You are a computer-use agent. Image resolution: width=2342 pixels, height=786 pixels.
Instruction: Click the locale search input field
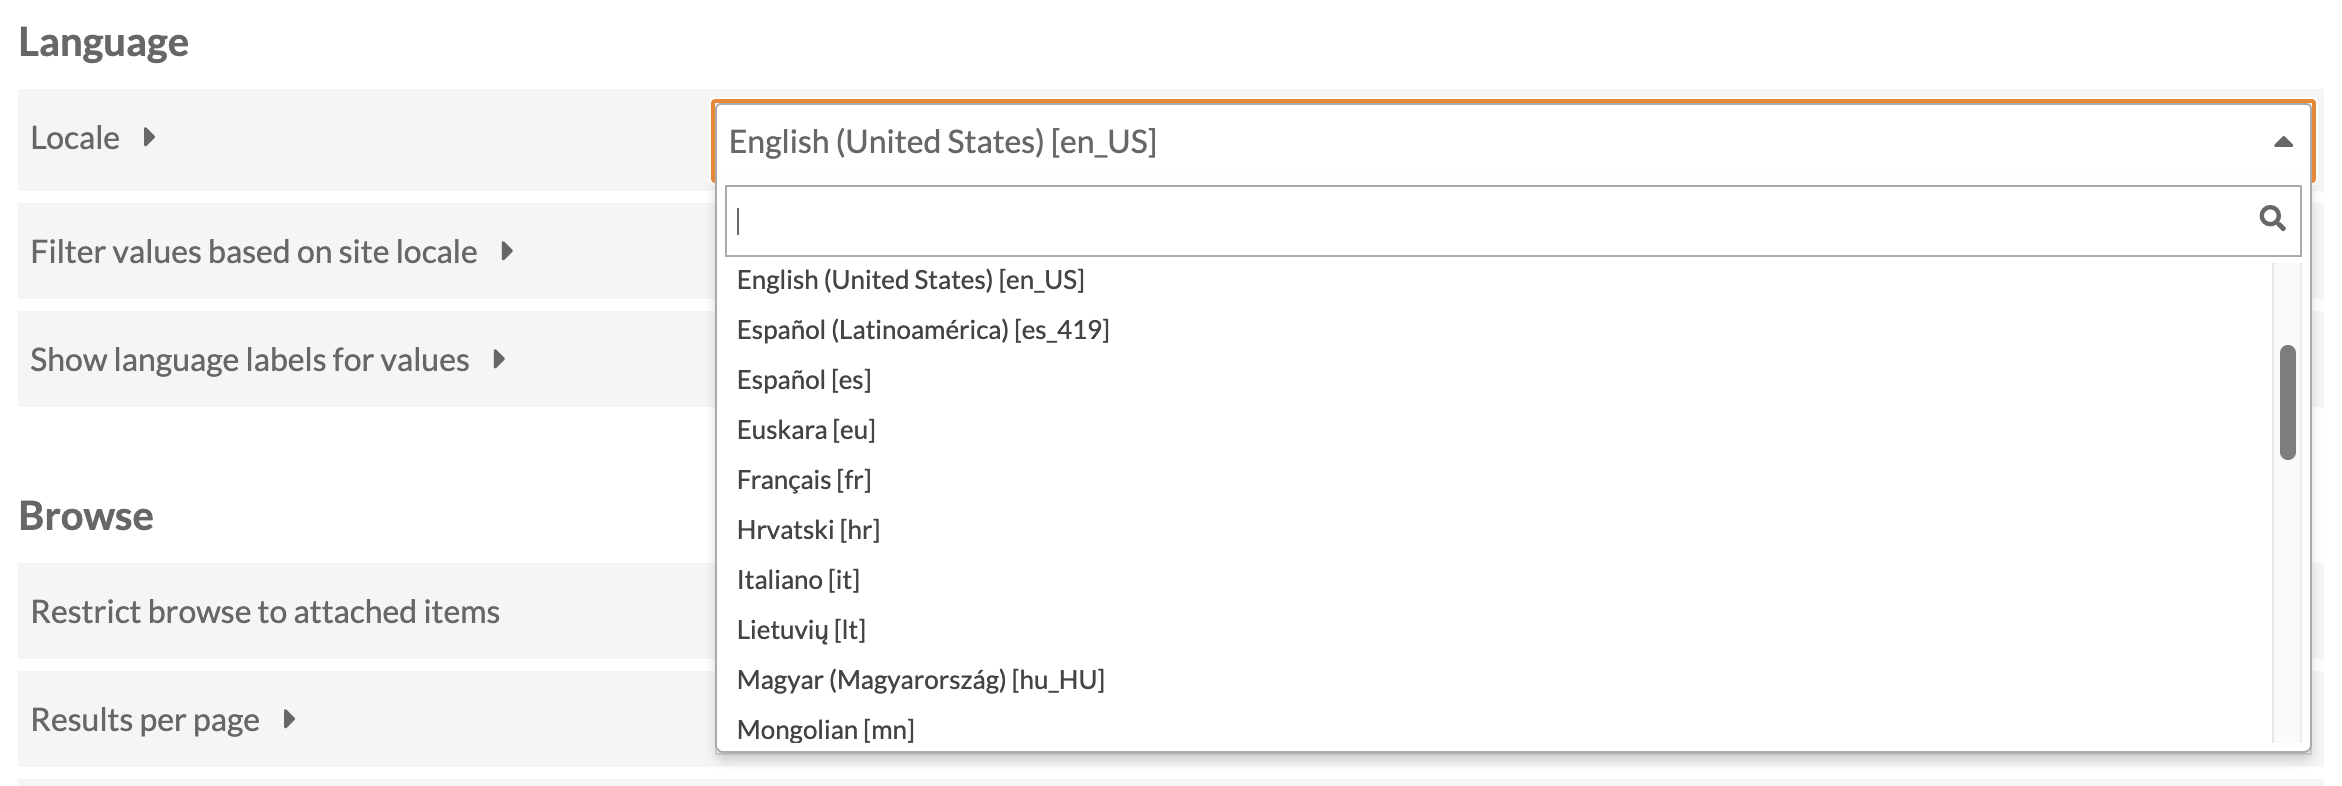point(1490,220)
